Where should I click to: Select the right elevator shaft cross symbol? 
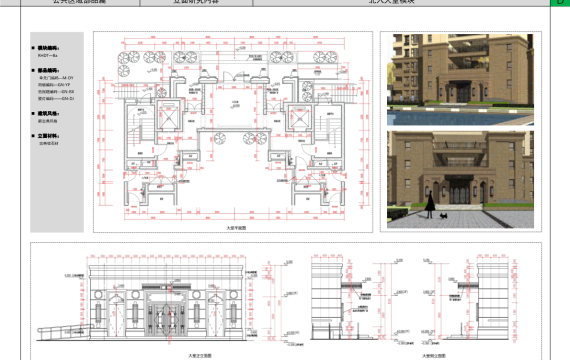pos(300,117)
